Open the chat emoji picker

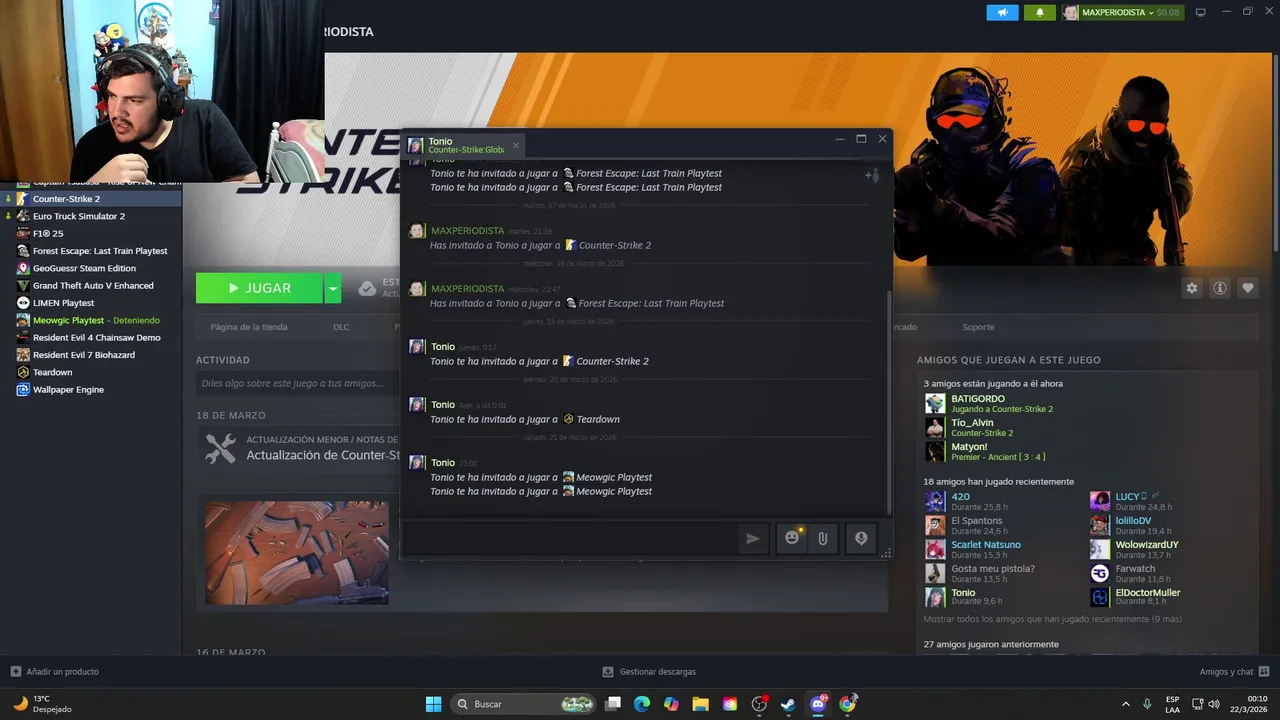coord(792,538)
